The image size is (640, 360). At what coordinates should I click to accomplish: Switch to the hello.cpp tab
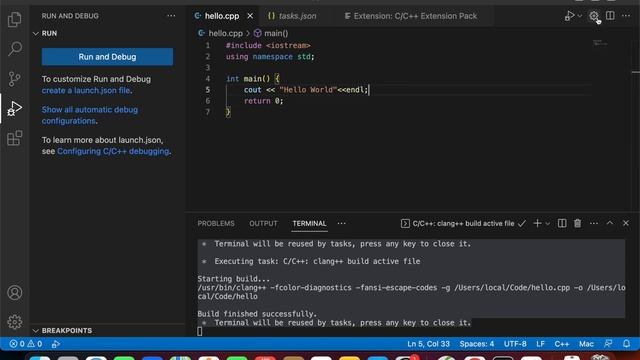(x=222, y=16)
